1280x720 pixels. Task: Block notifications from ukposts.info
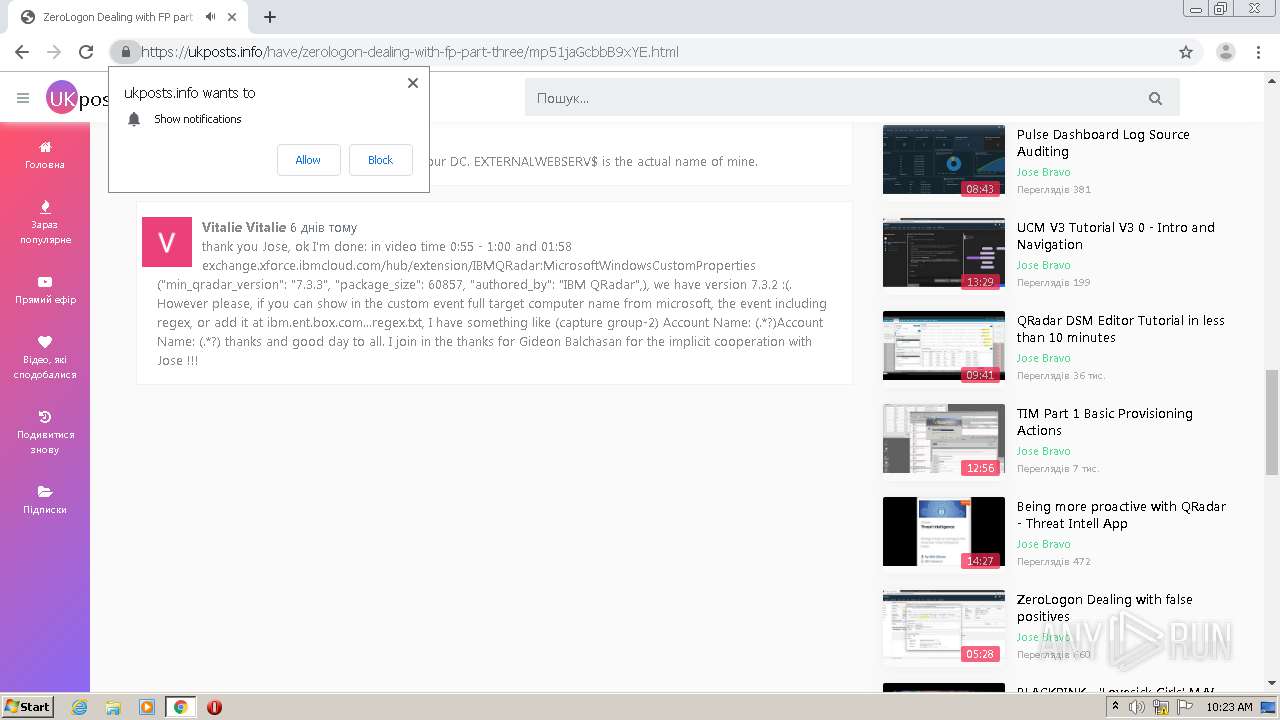380,160
